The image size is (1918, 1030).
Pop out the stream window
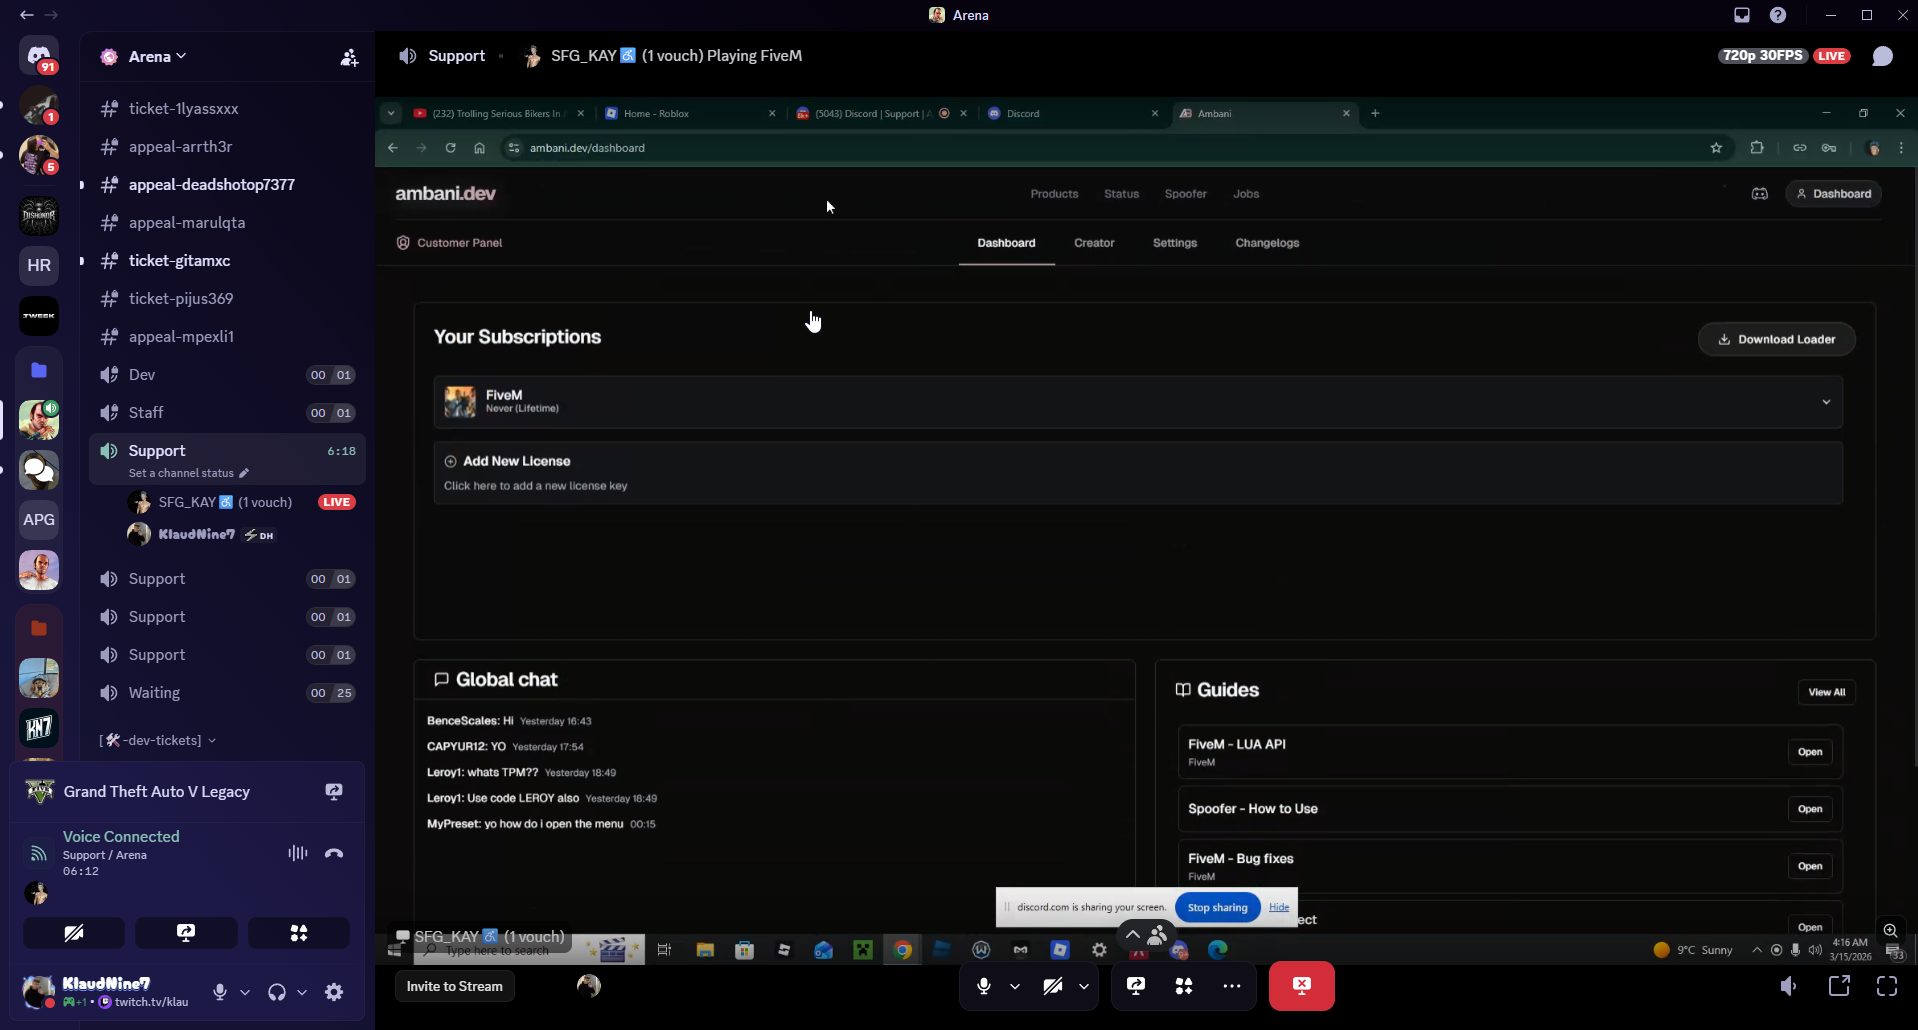coord(1839,986)
